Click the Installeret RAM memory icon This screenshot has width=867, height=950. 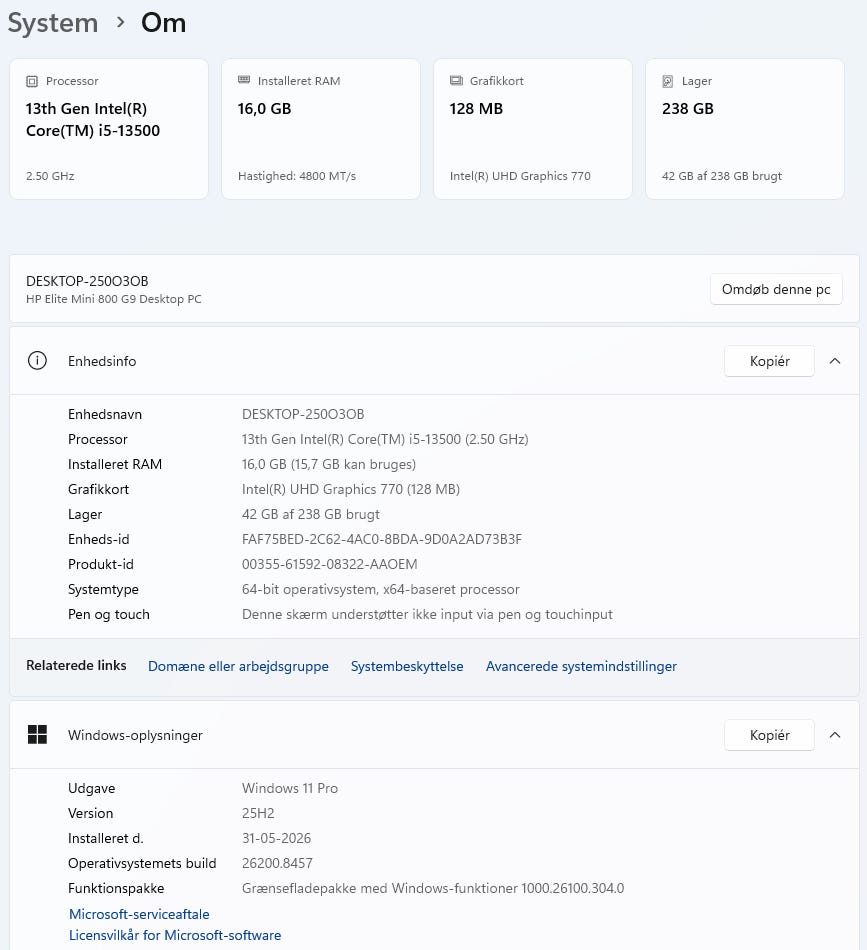point(244,80)
